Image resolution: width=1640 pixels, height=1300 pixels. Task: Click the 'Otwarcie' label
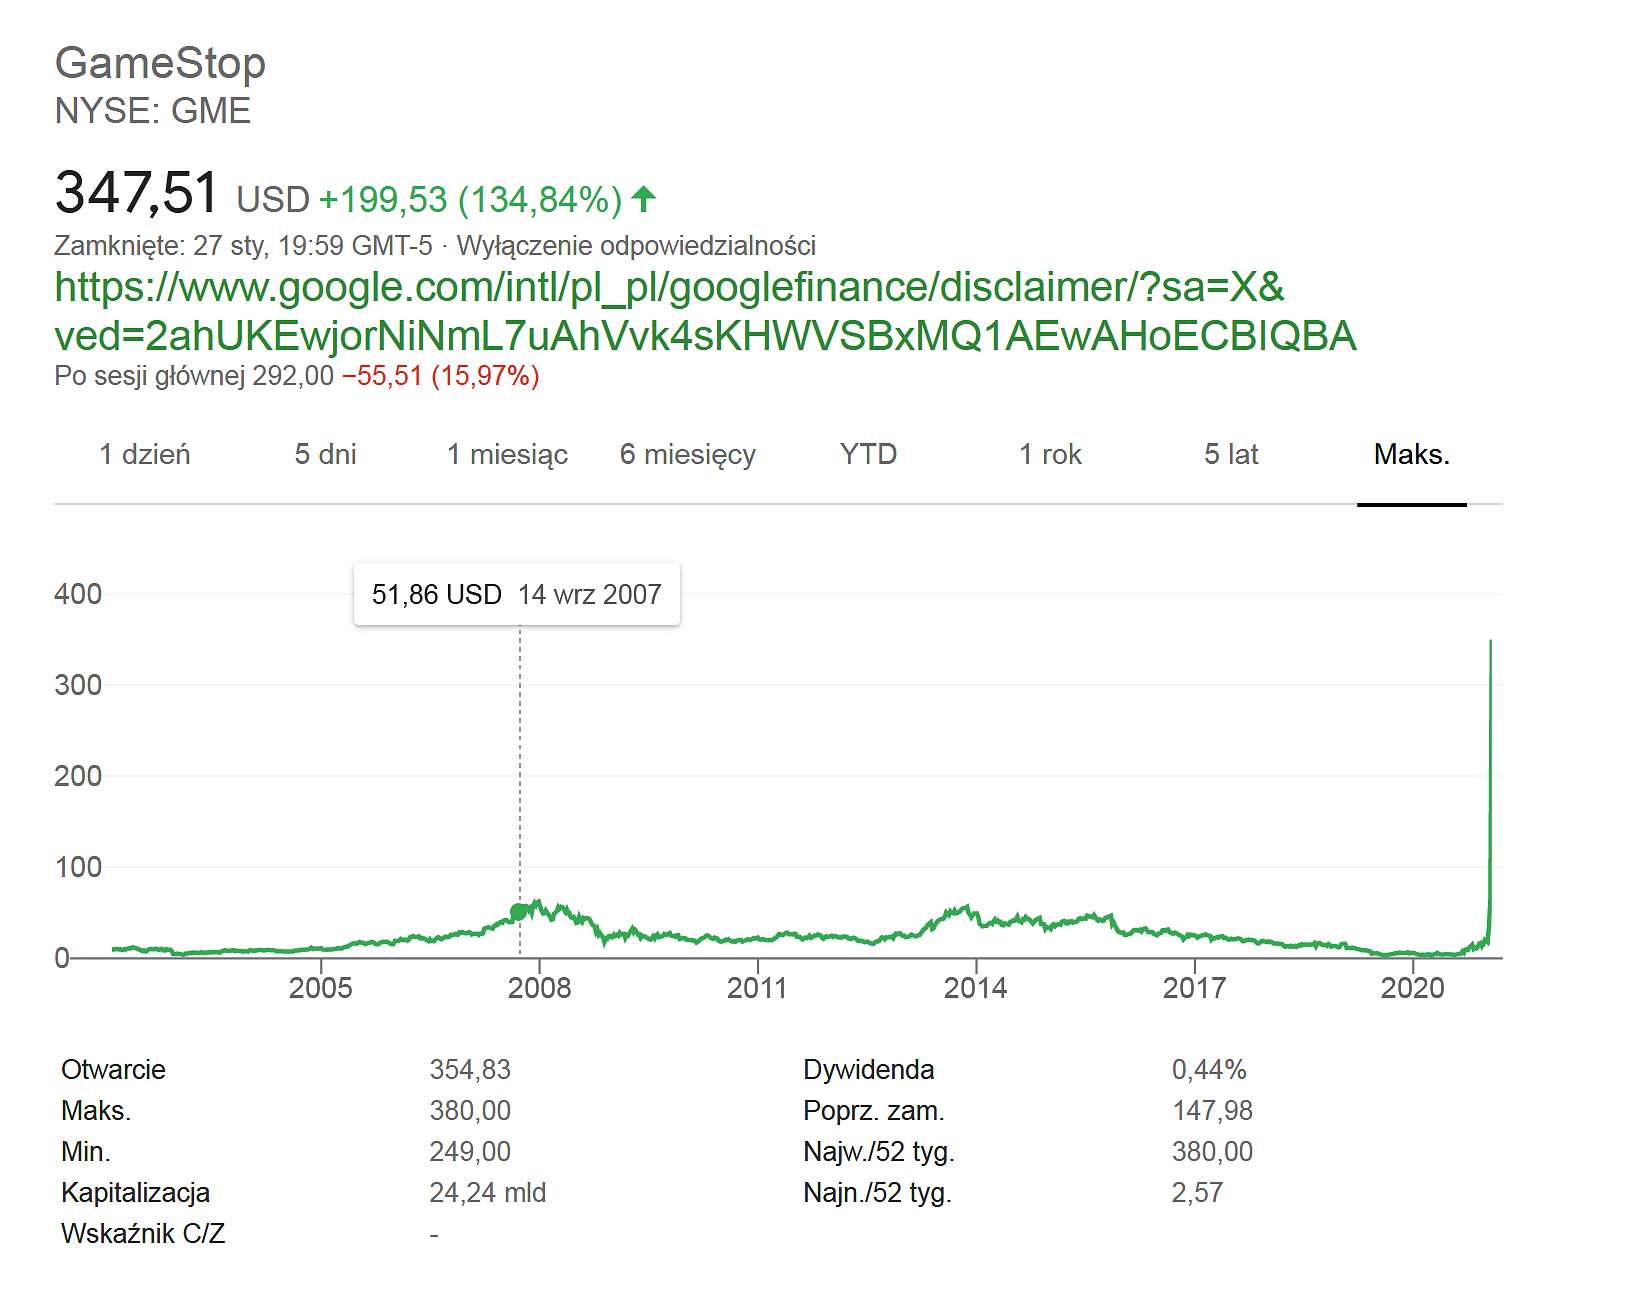113,1070
